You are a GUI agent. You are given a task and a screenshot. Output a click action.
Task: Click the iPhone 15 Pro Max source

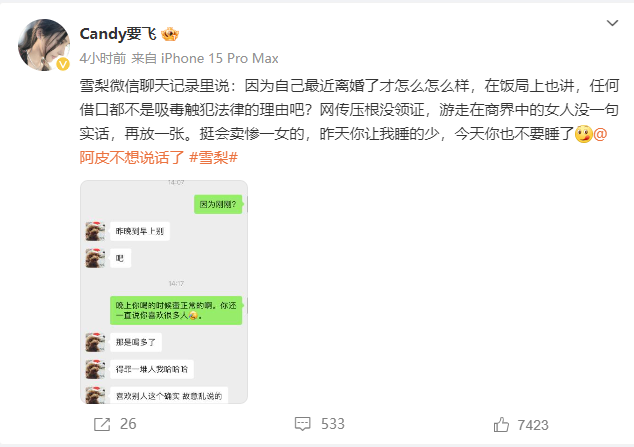[x=220, y=59]
